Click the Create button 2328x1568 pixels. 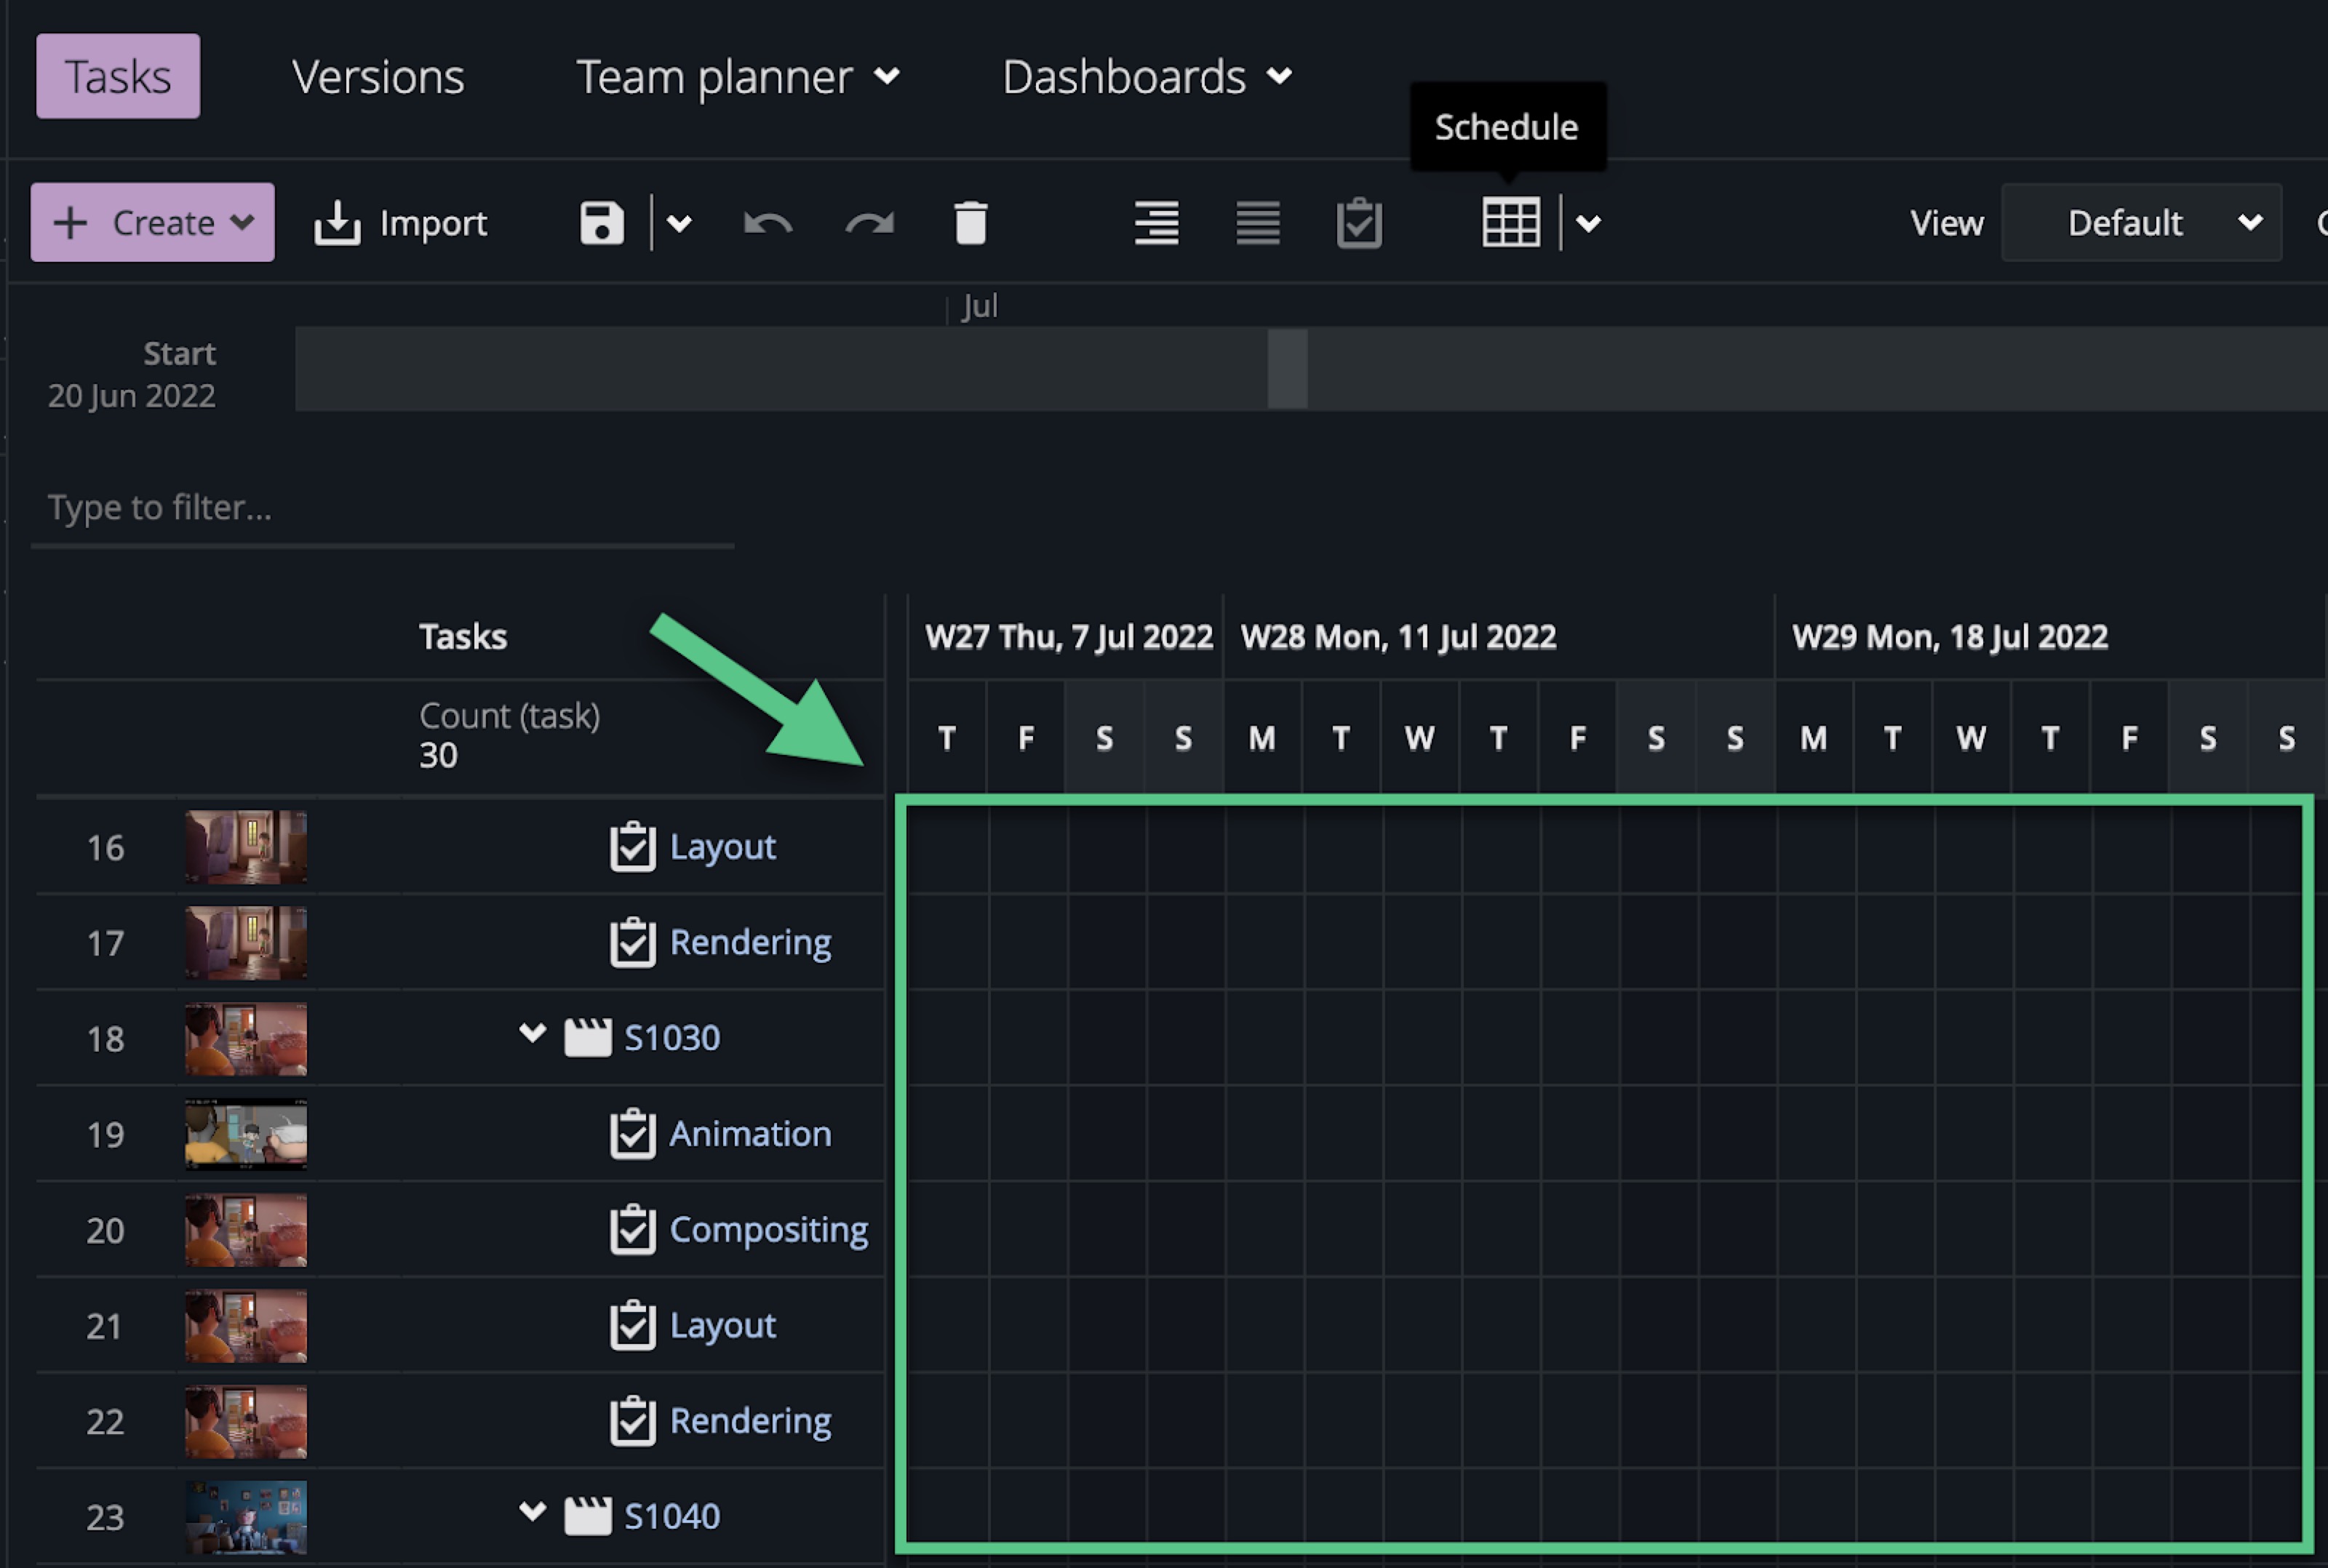152,222
